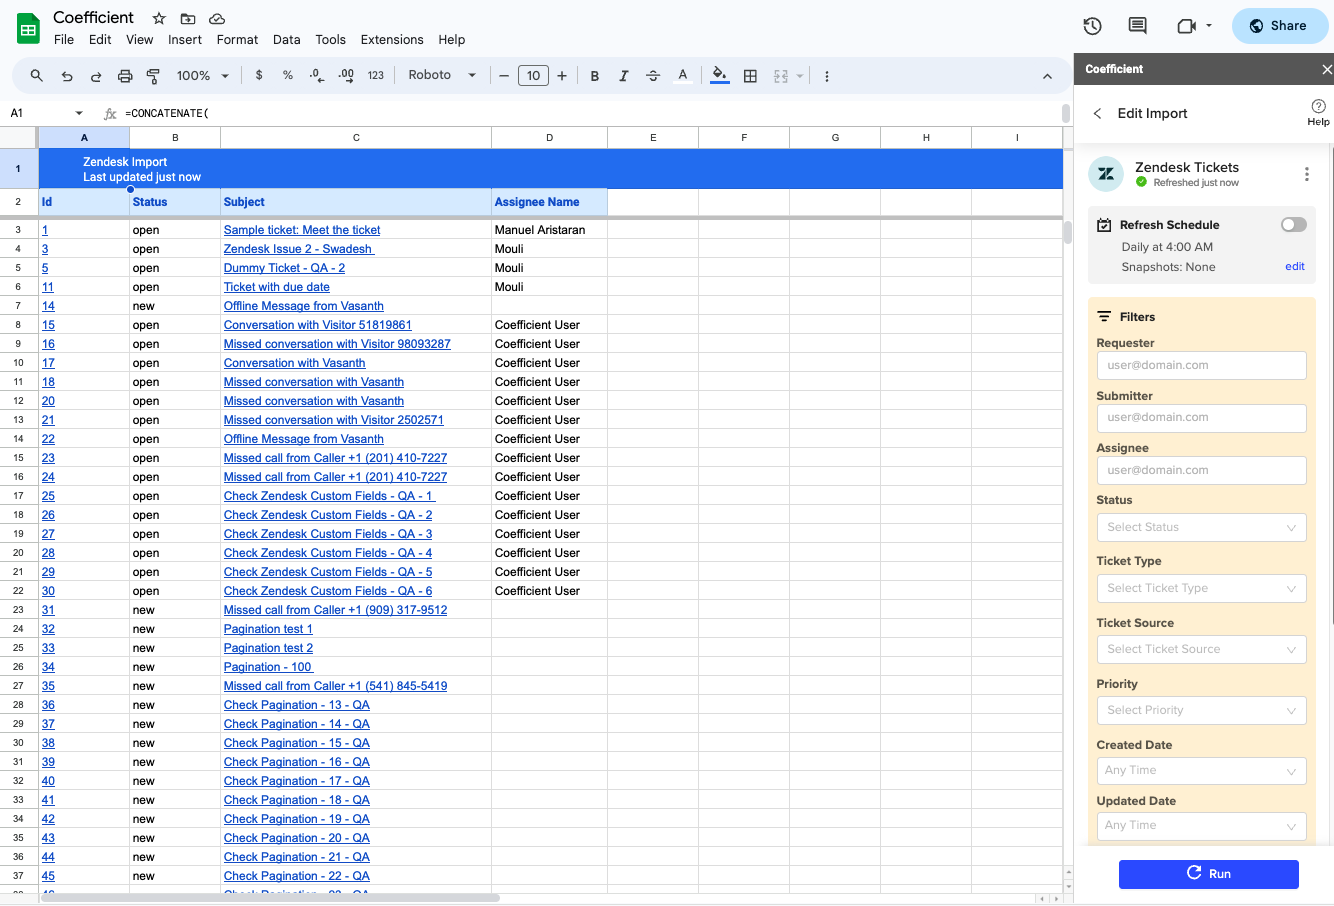Open the Tools menu
The height and width of the screenshot is (906, 1334).
pos(330,40)
